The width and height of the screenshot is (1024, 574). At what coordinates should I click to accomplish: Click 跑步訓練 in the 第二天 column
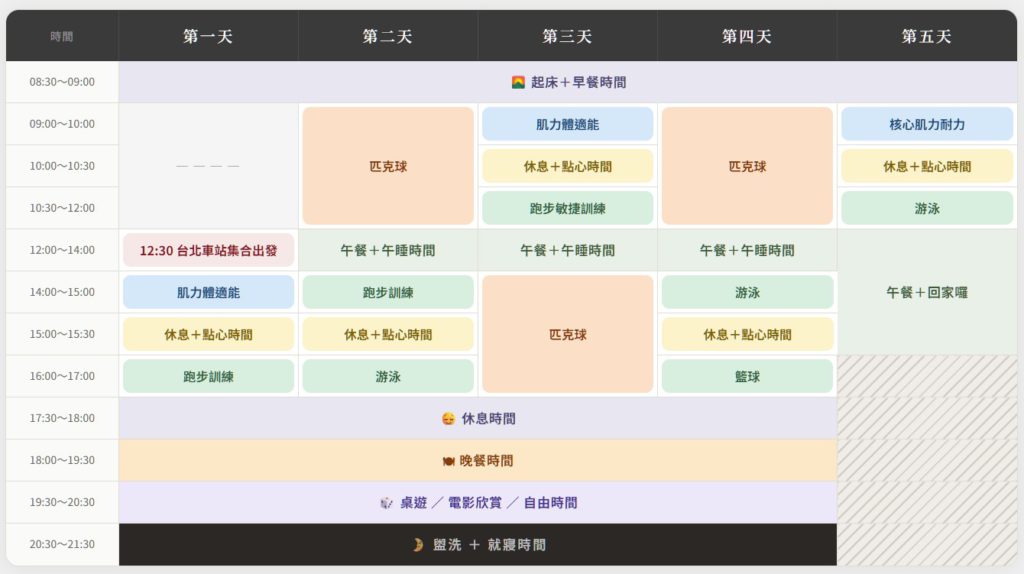pos(388,292)
